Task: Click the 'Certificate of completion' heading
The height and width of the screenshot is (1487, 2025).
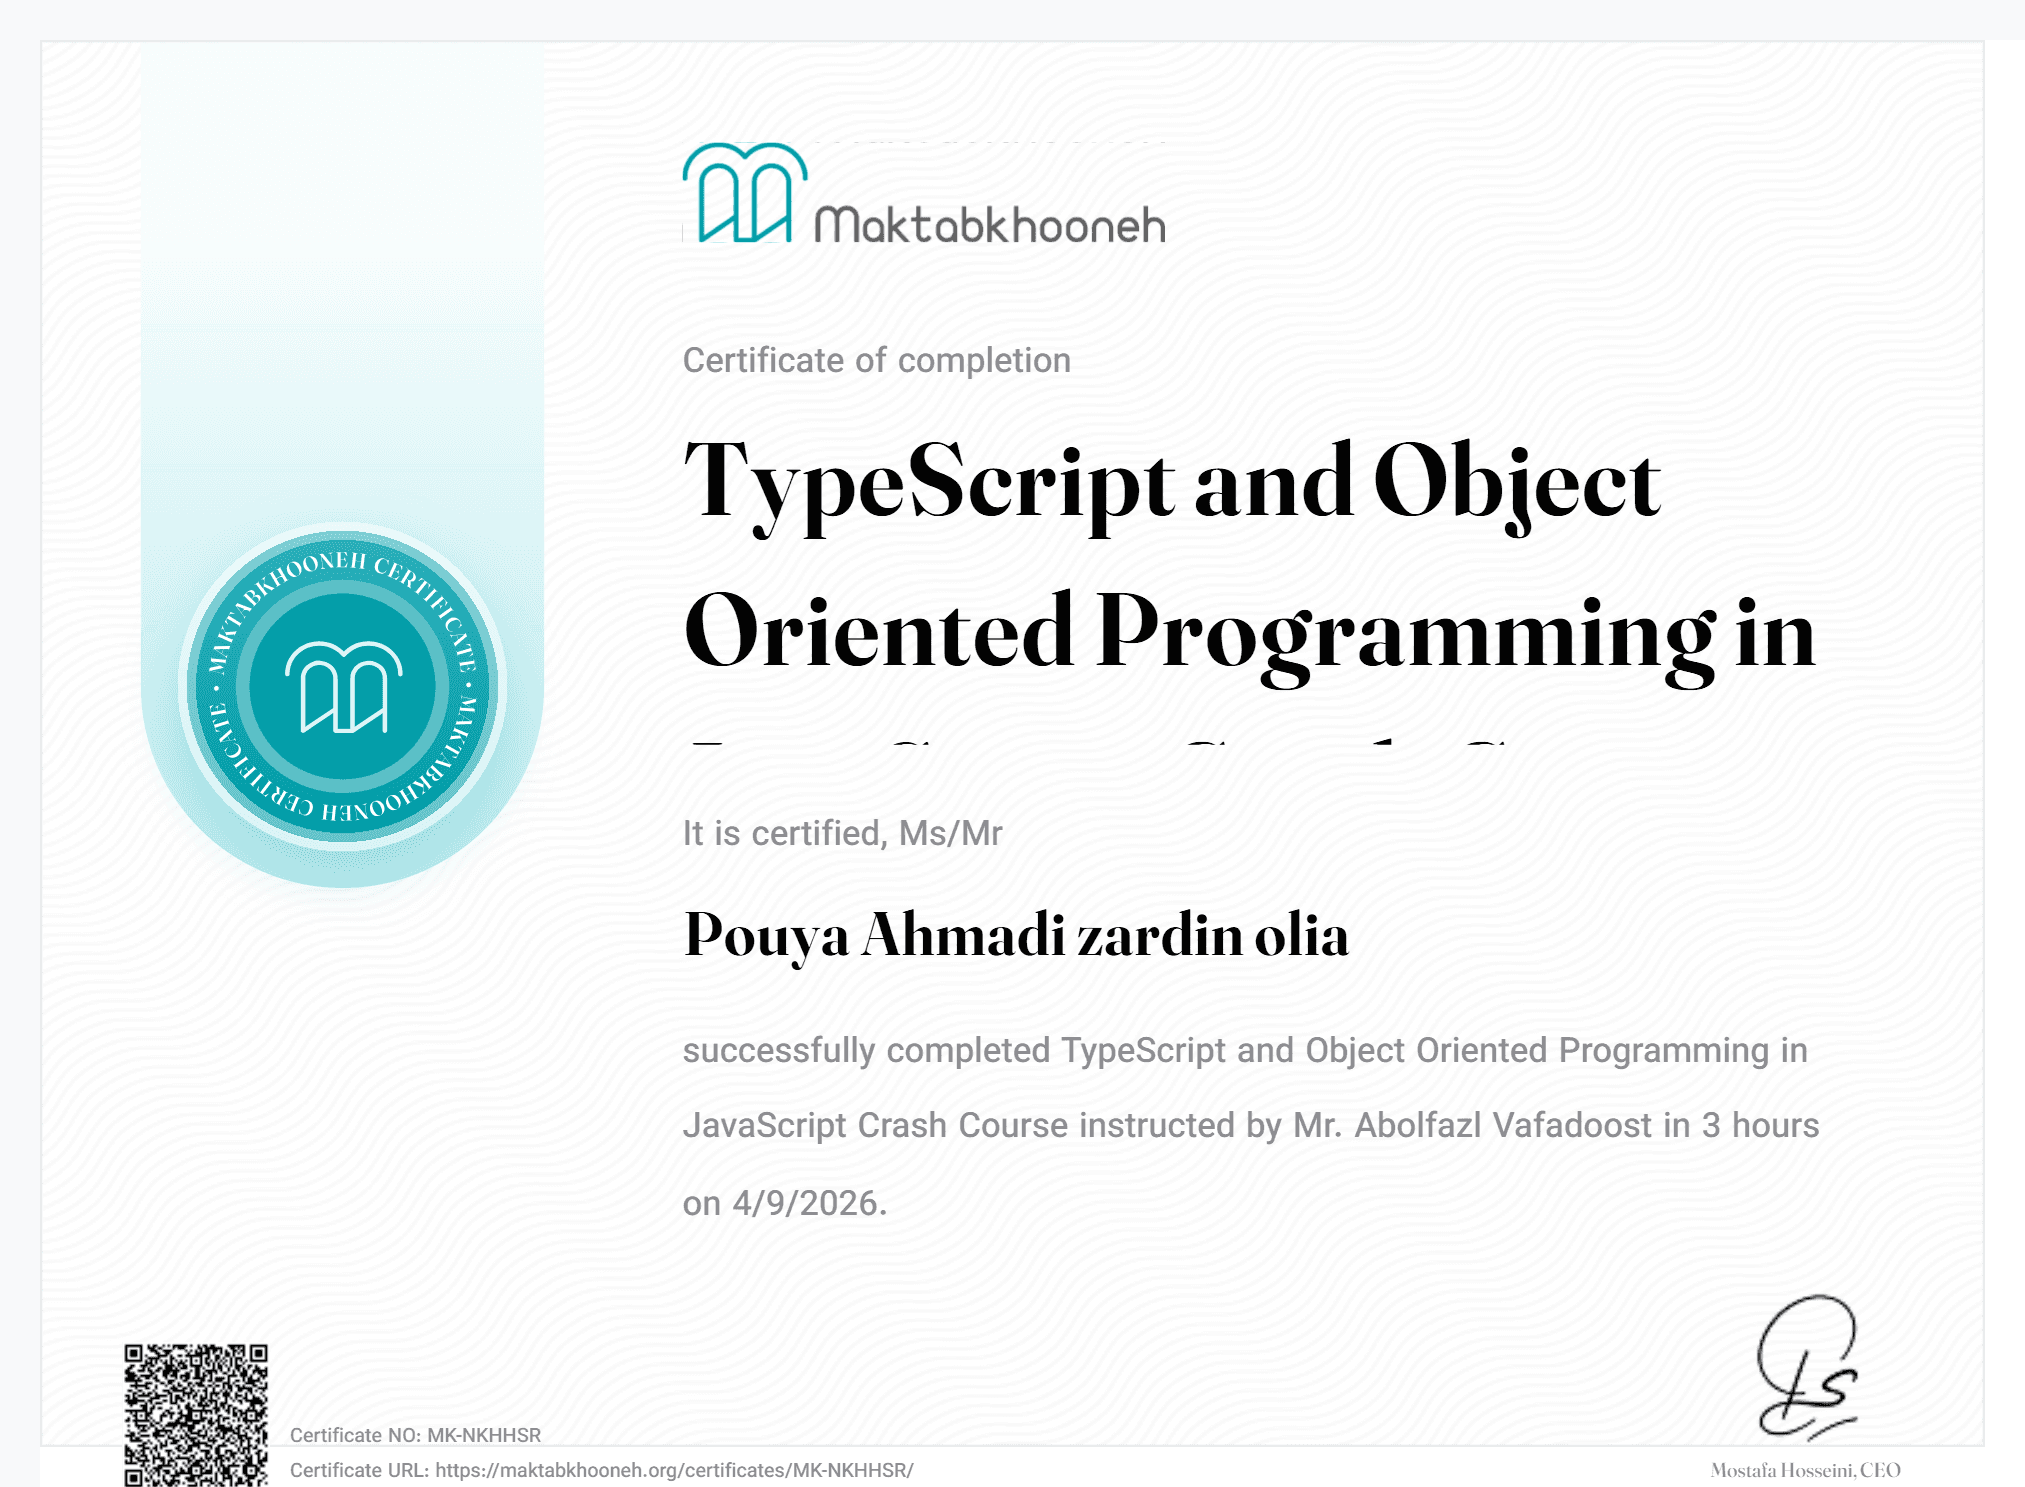Action: coord(876,360)
